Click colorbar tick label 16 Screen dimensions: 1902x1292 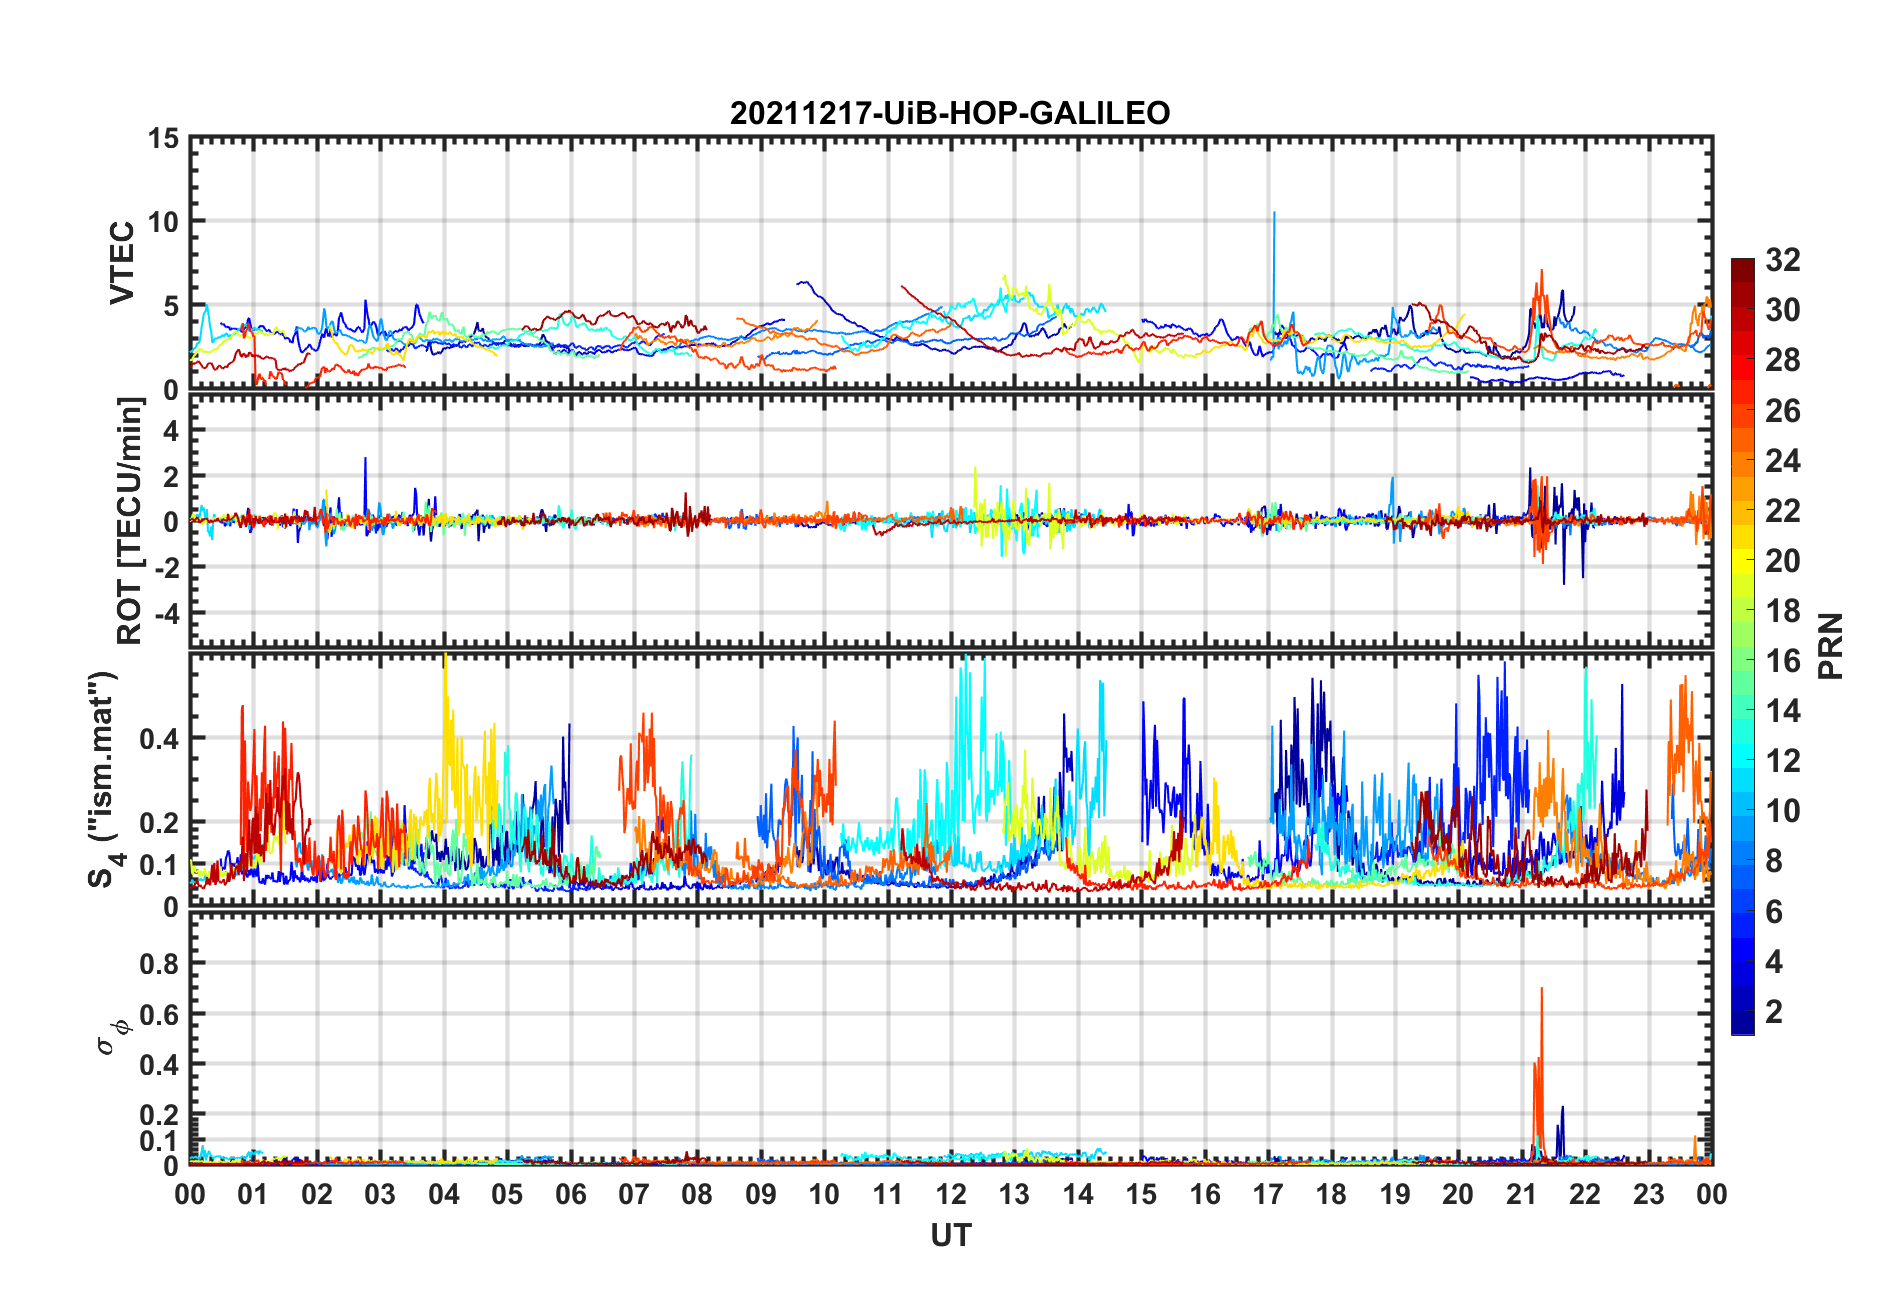1782,661
